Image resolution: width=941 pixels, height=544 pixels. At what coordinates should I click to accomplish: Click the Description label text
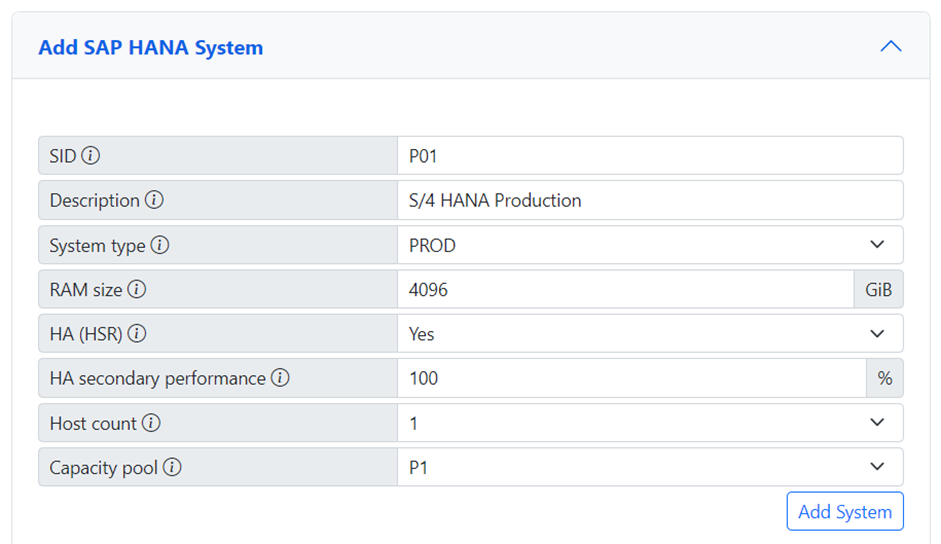pyautogui.click(x=95, y=201)
